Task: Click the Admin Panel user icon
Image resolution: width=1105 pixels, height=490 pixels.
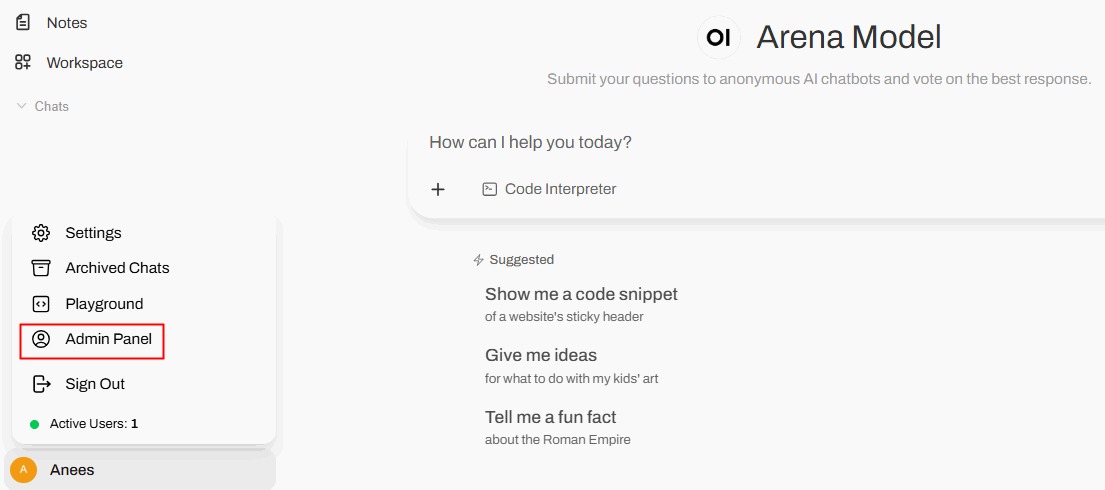Action: tap(41, 339)
